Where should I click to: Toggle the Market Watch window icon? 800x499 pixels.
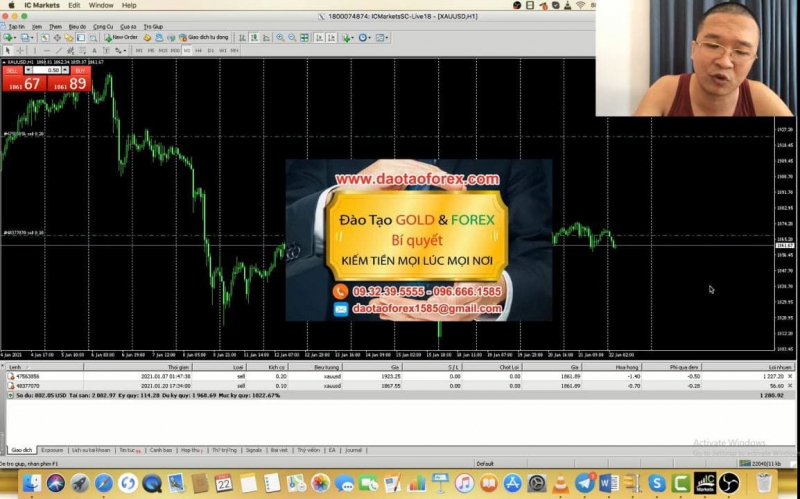coord(45,38)
